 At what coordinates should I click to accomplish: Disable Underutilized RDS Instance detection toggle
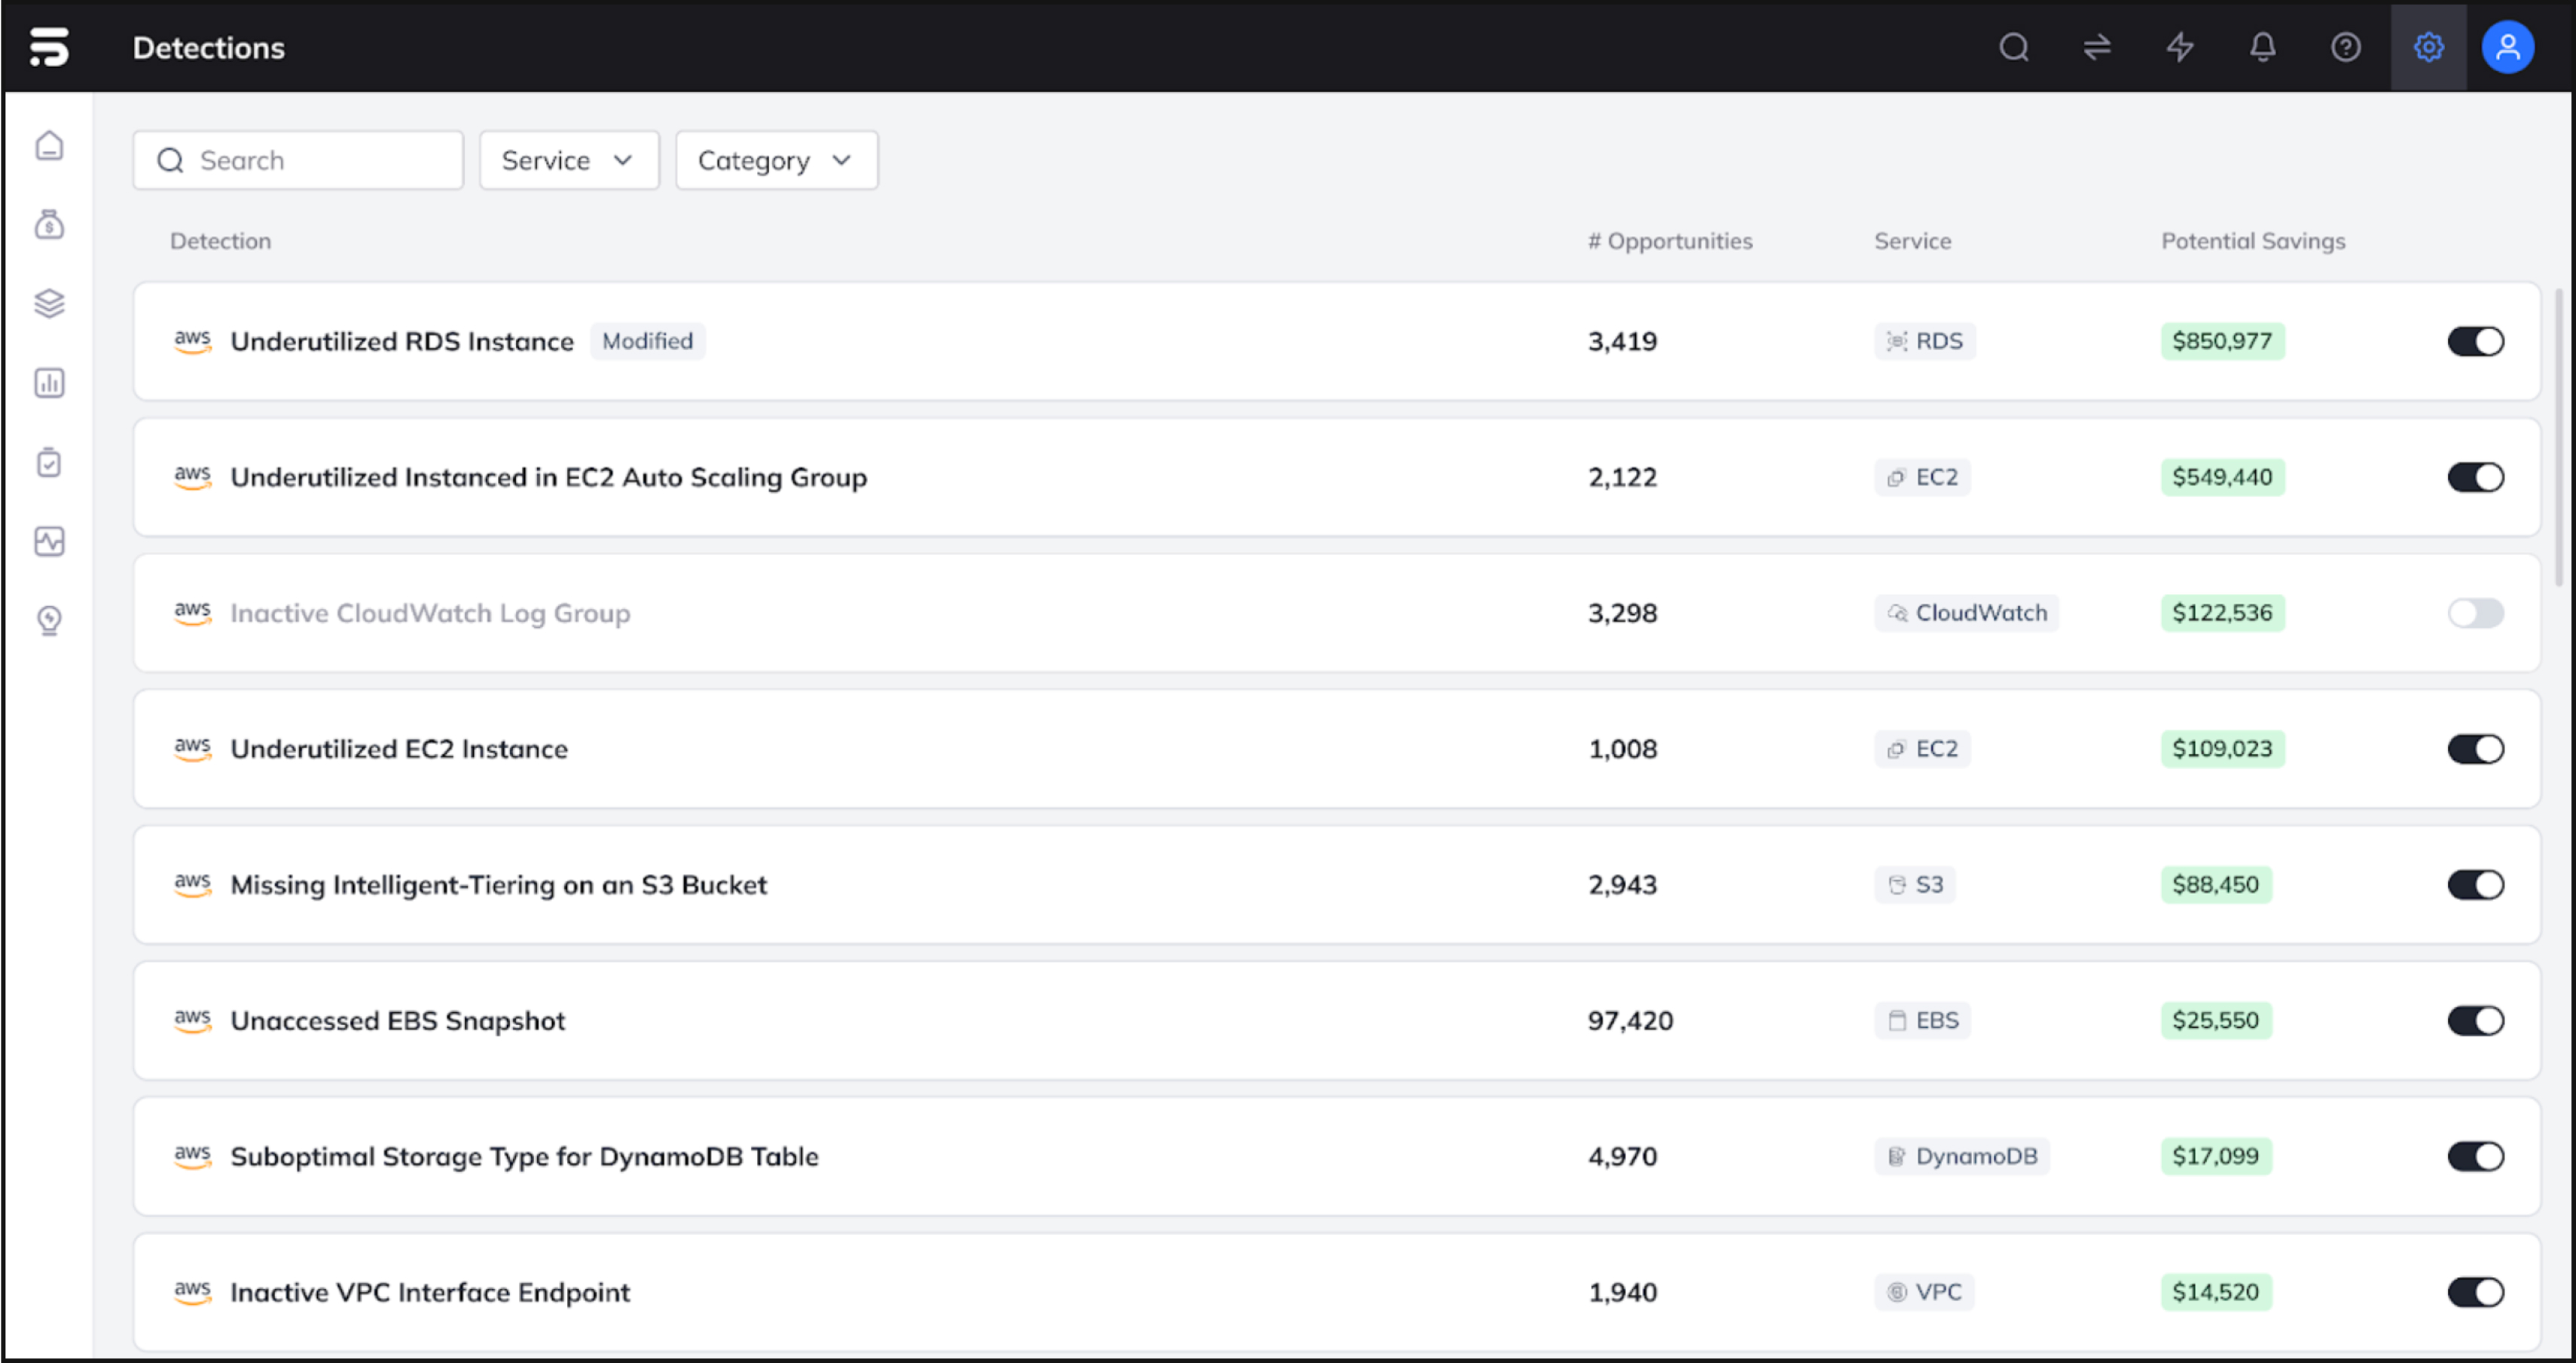click(2475, 341)
